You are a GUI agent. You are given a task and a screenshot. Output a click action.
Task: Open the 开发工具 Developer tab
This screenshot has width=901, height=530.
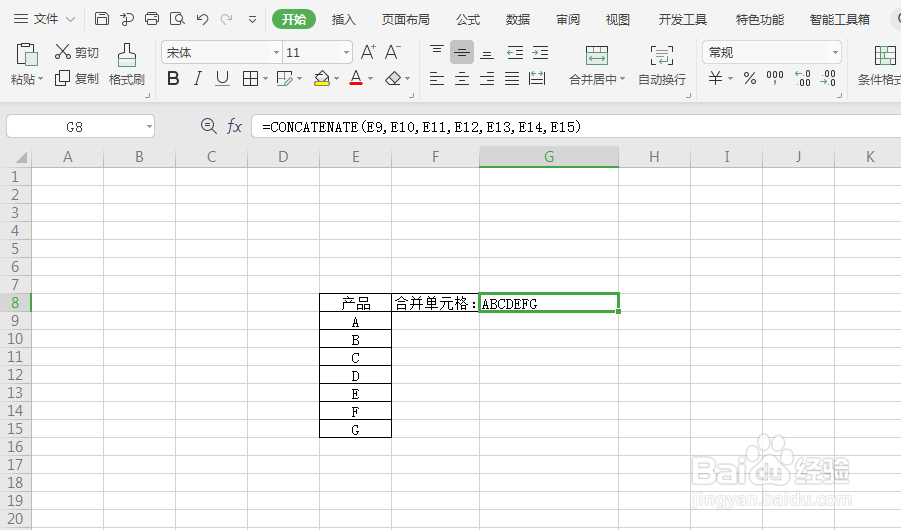(683, 20)
